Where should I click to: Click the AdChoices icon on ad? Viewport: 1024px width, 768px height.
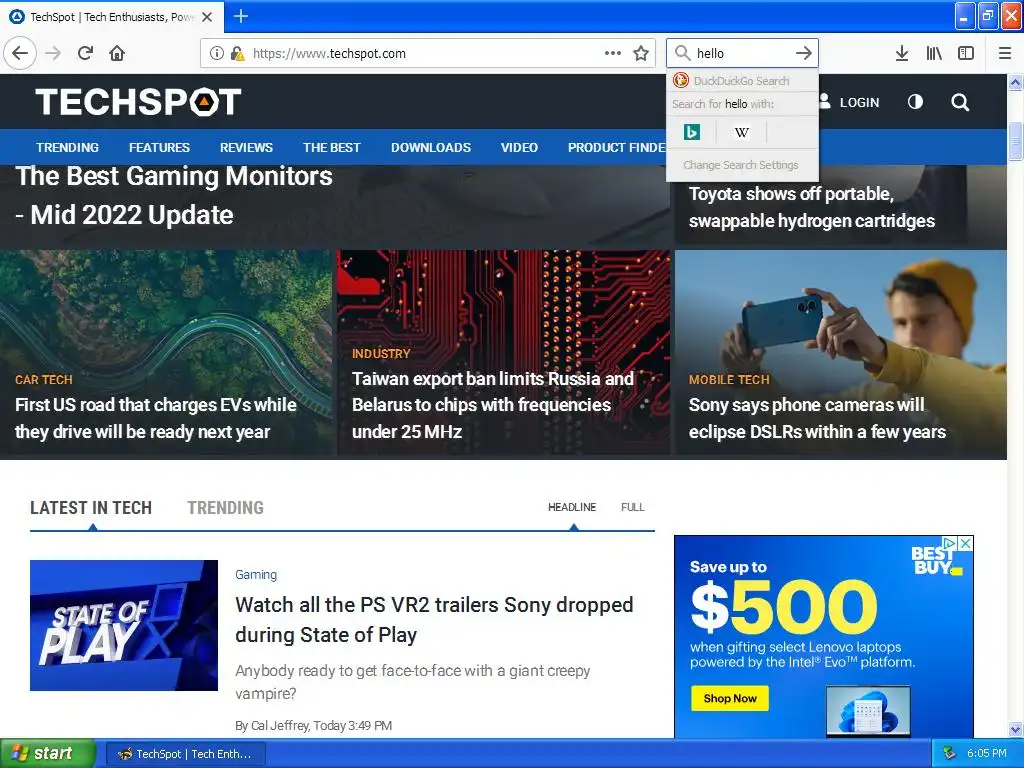pos(952,543)
